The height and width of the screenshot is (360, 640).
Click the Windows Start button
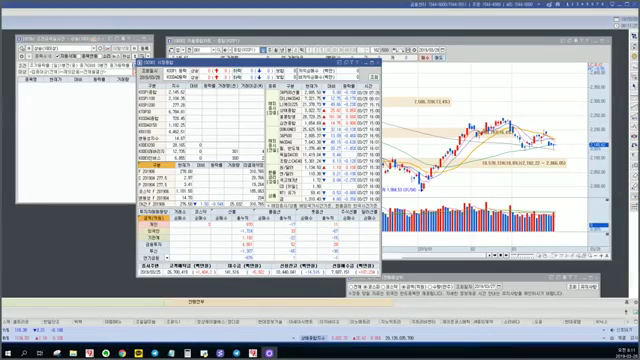7,353
